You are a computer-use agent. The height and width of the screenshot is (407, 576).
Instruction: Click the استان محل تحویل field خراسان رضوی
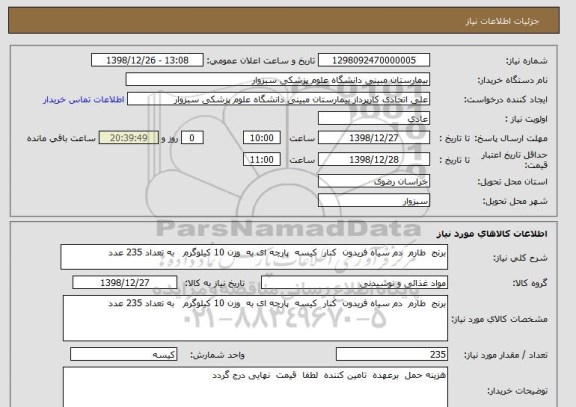tap(374, 181)
